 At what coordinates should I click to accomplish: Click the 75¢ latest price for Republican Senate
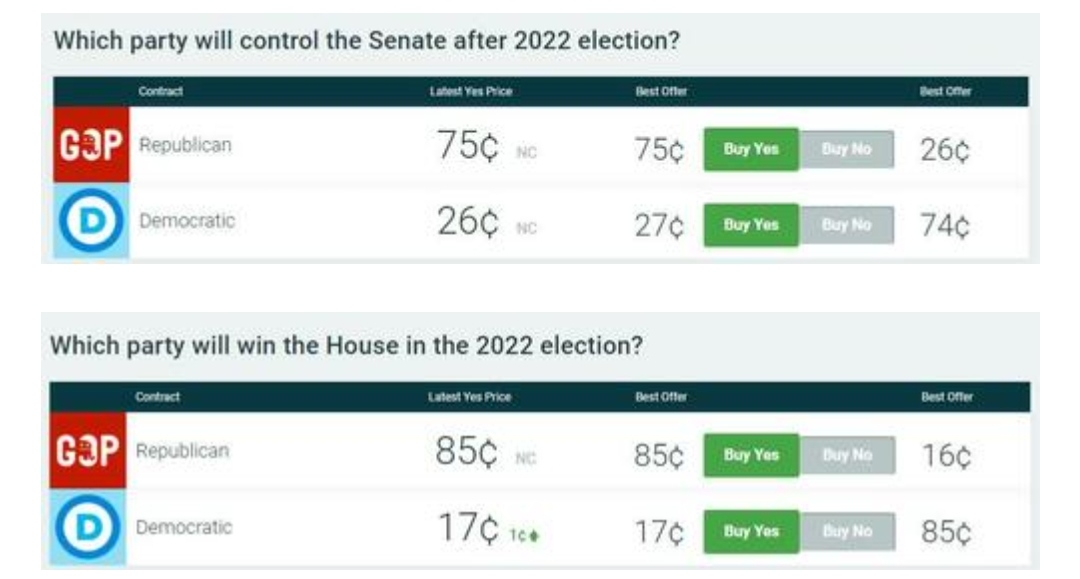(467, 146)
